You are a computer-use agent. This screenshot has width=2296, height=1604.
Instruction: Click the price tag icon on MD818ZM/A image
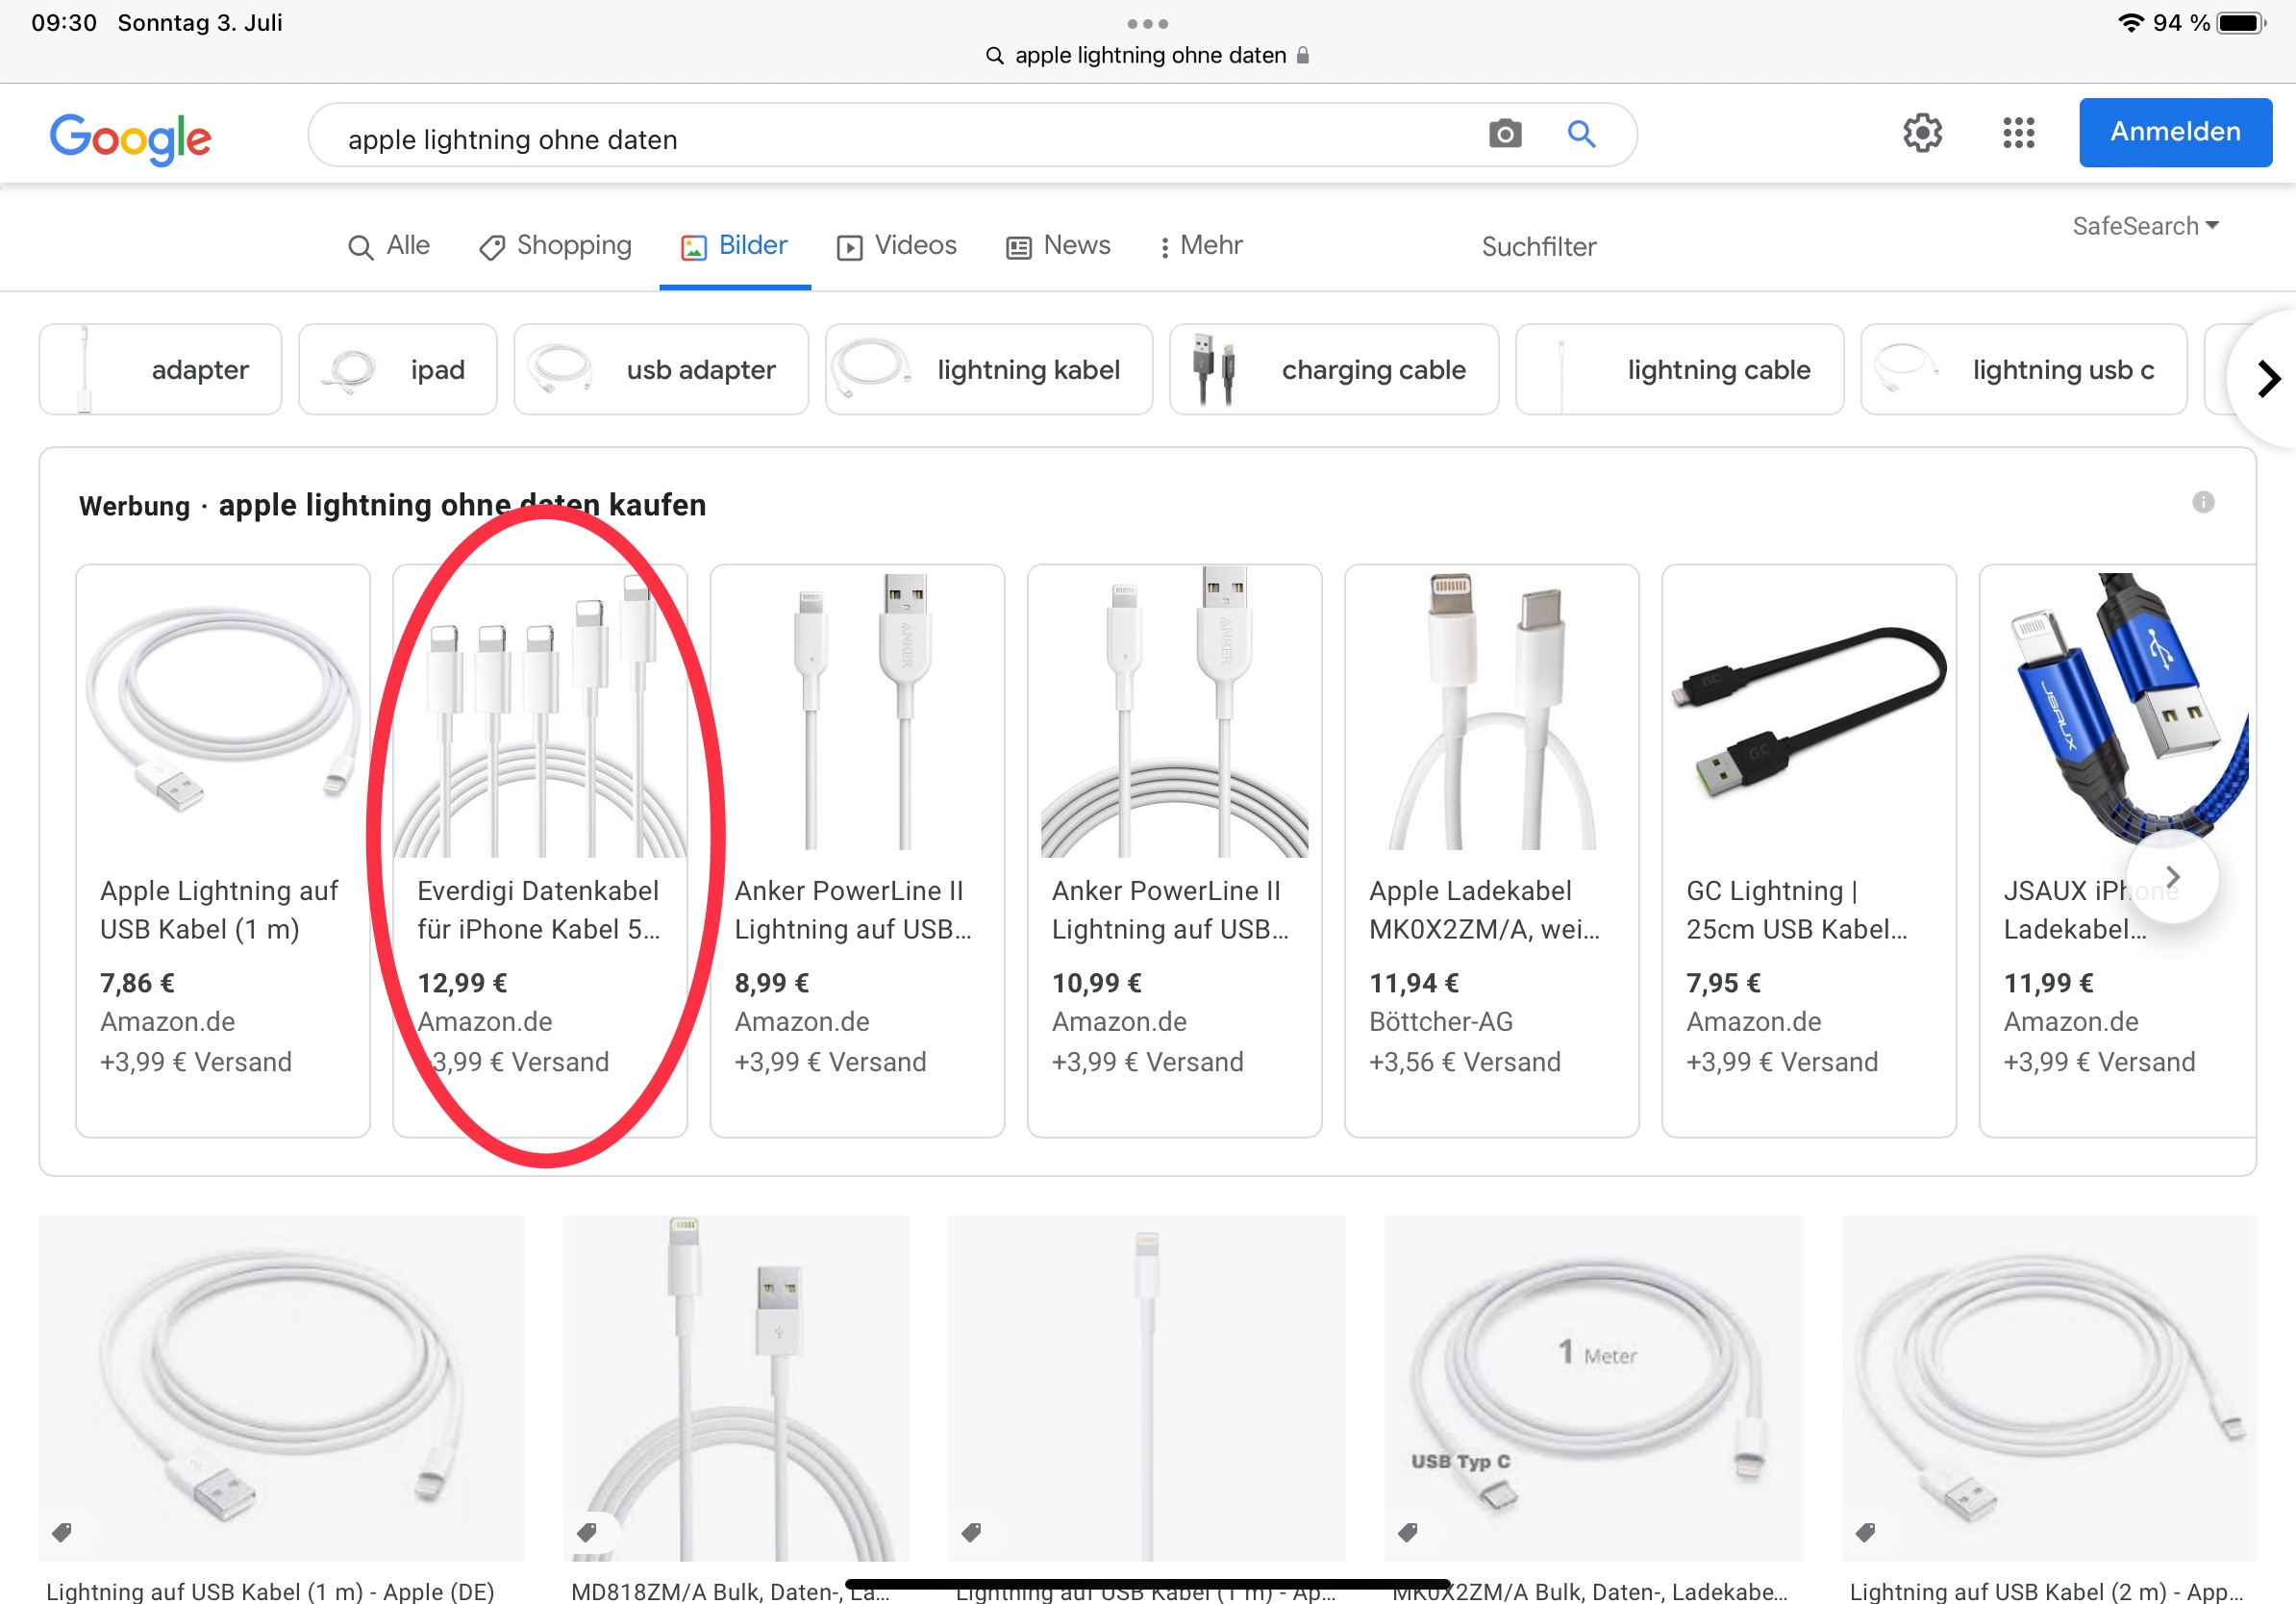point(587,1531)
